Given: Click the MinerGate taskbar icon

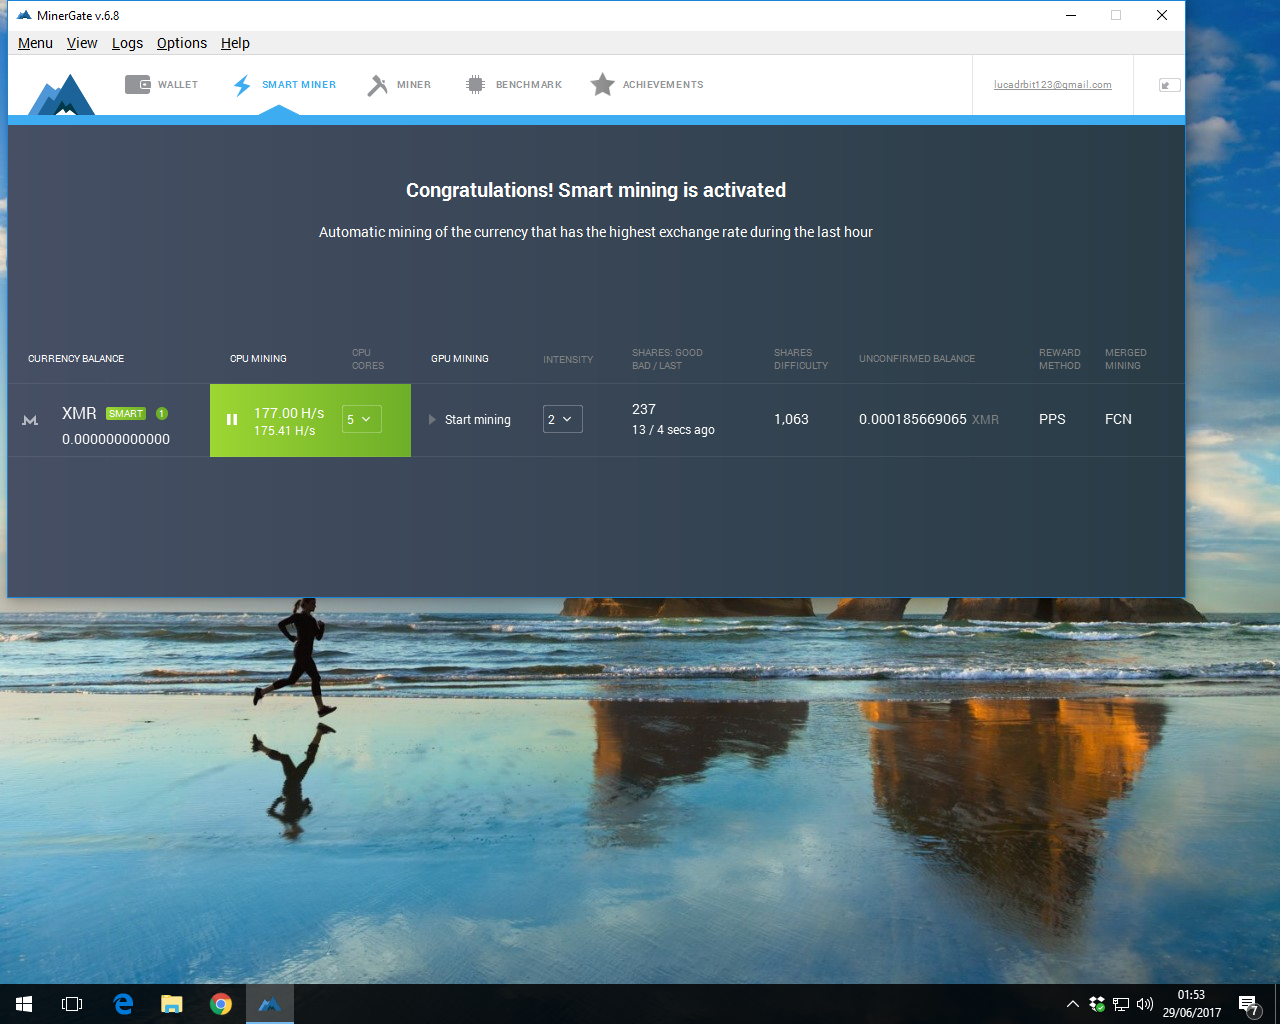Looking at the screenshot, I should pos(270,1004).
